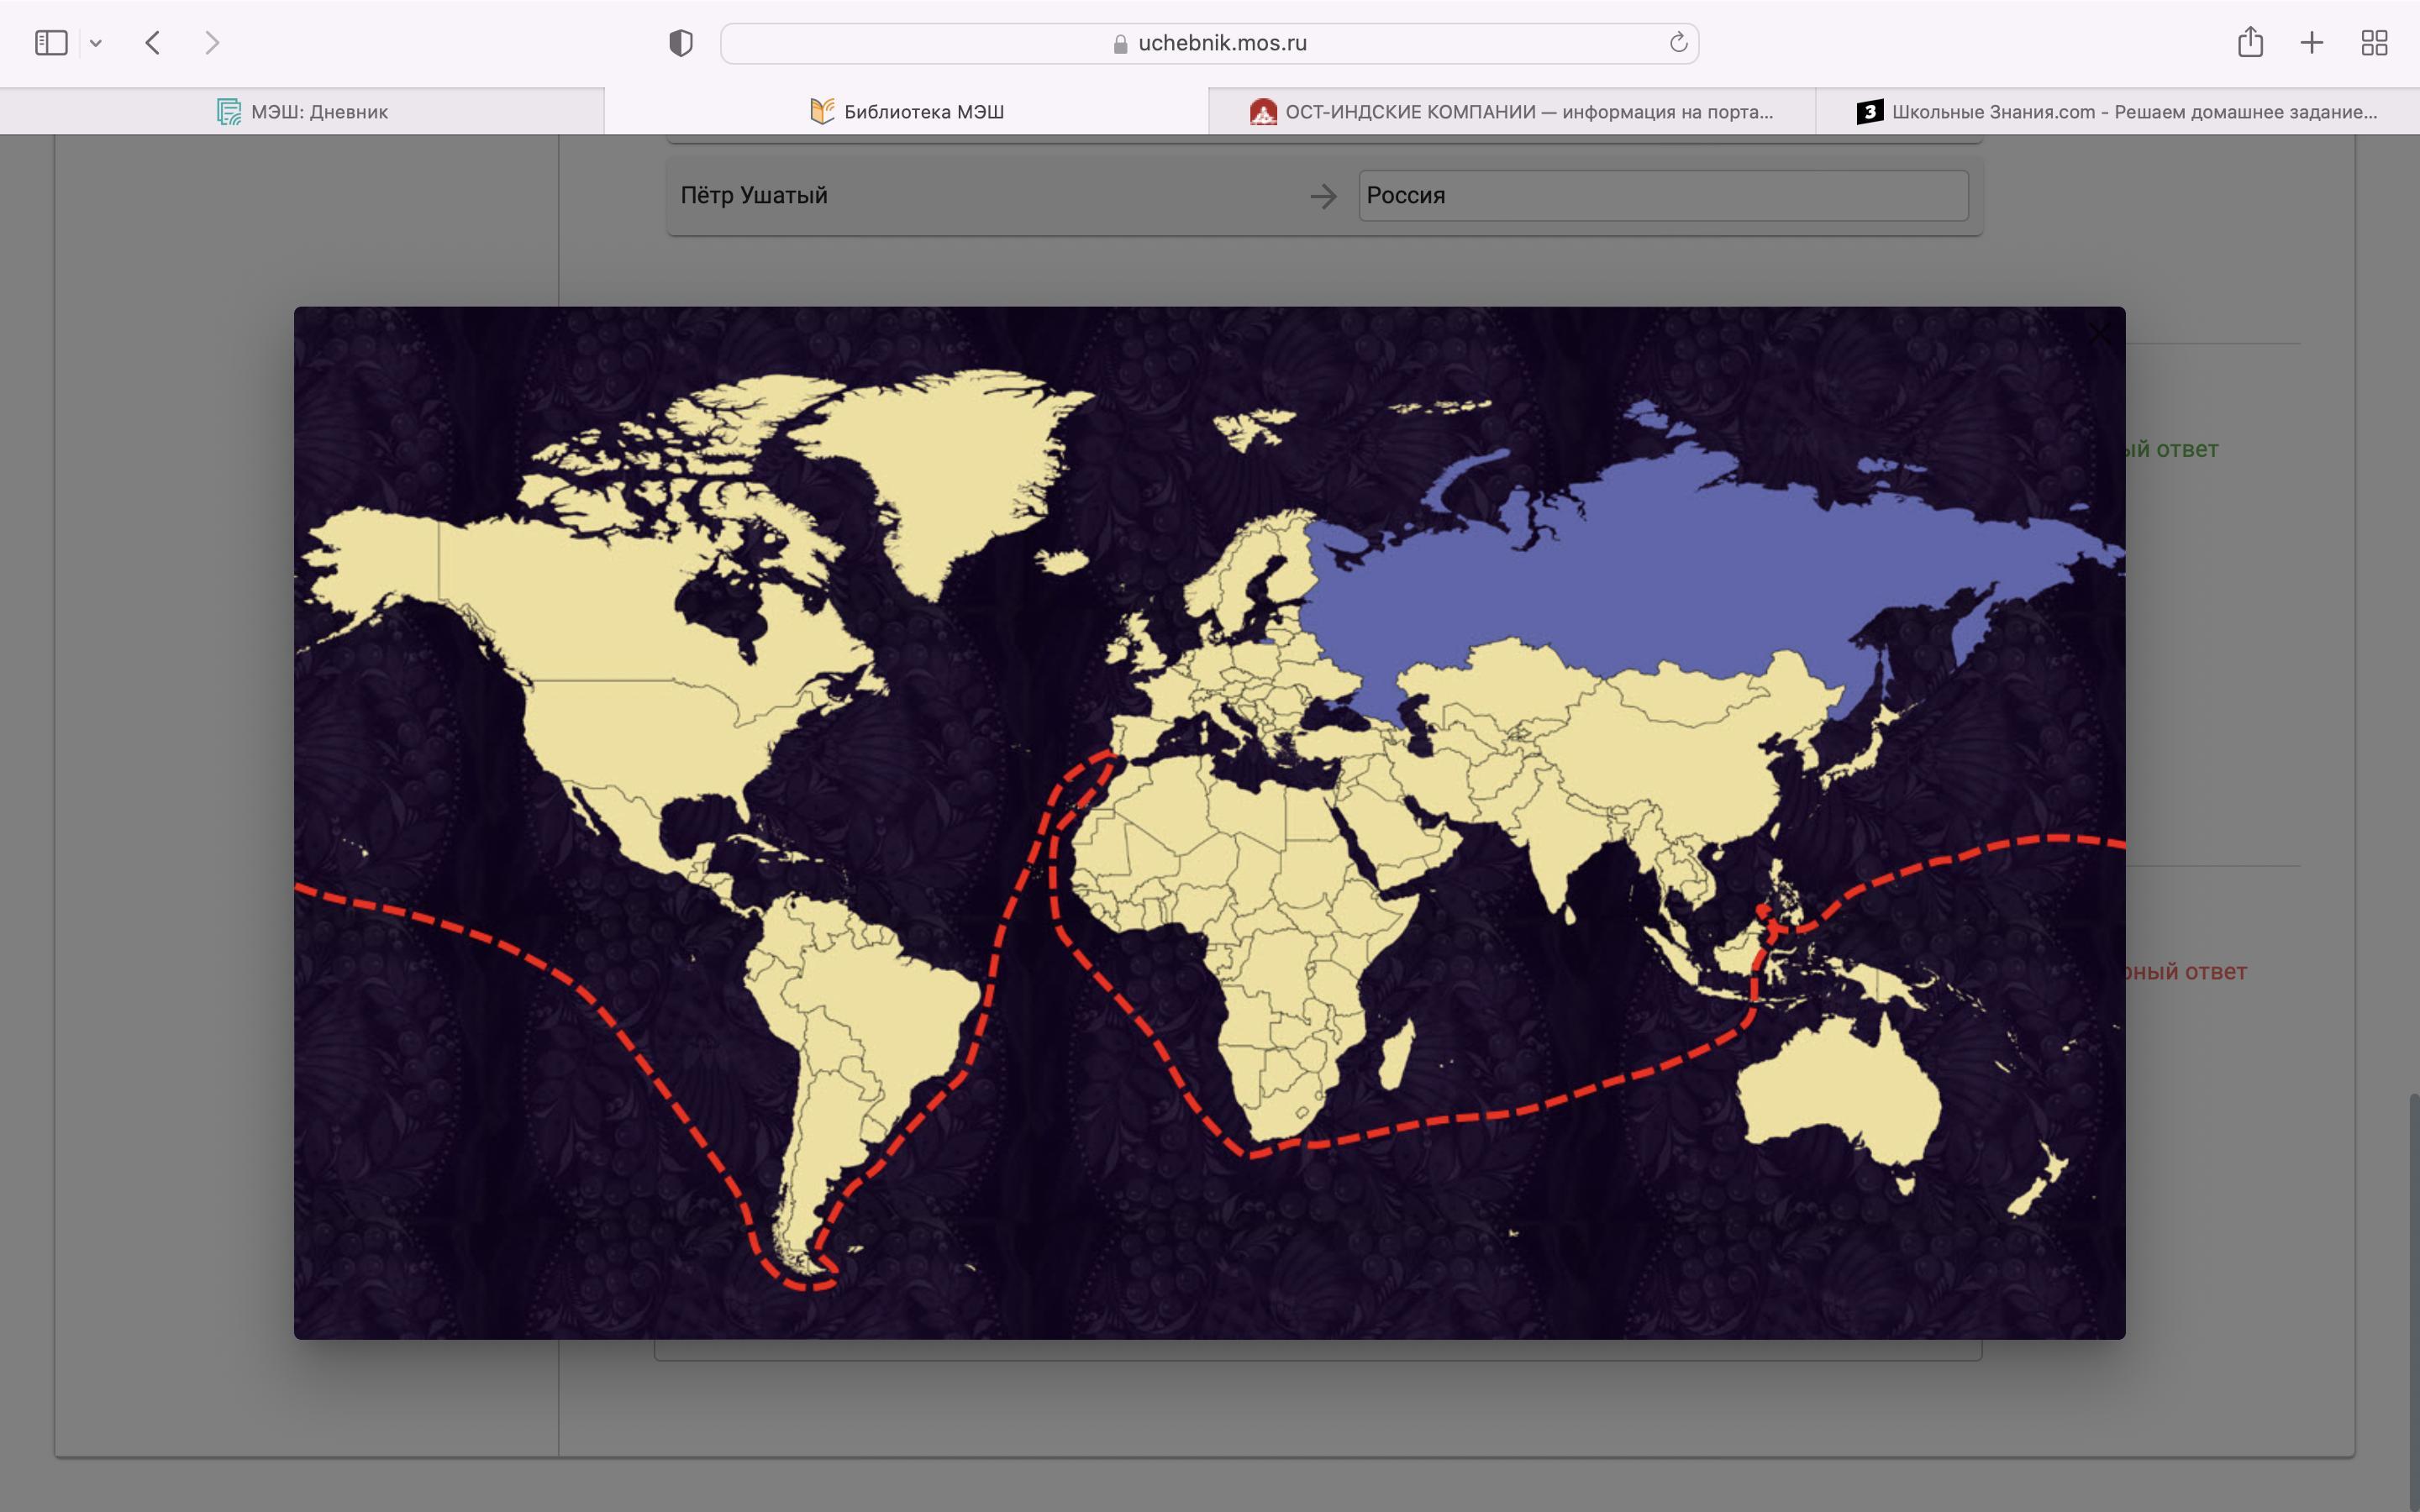Go back to the previous page

pos(153,43)
